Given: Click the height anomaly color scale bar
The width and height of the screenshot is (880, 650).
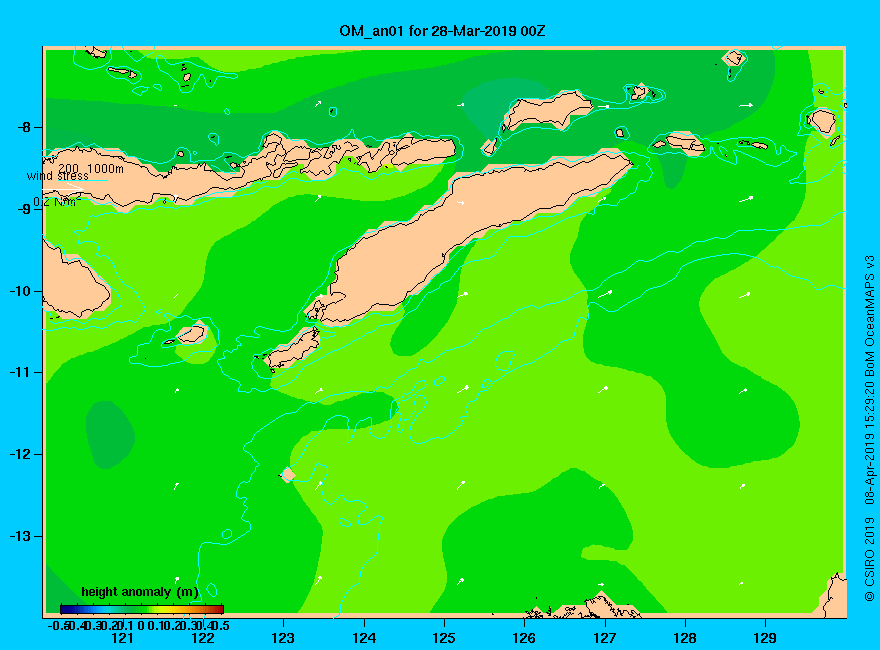Looking at the screenshot, I should [x=142, y=609].
